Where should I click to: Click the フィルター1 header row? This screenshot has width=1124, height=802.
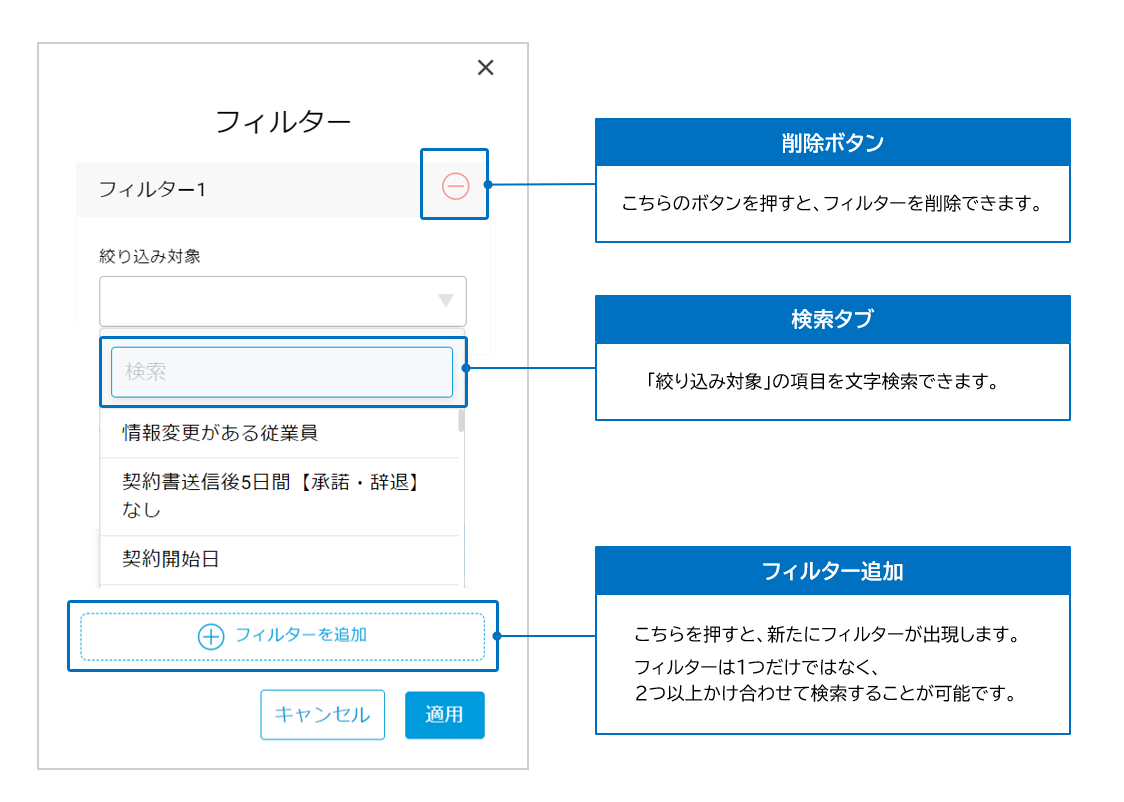pyautogui.click(x=249, y=190)
